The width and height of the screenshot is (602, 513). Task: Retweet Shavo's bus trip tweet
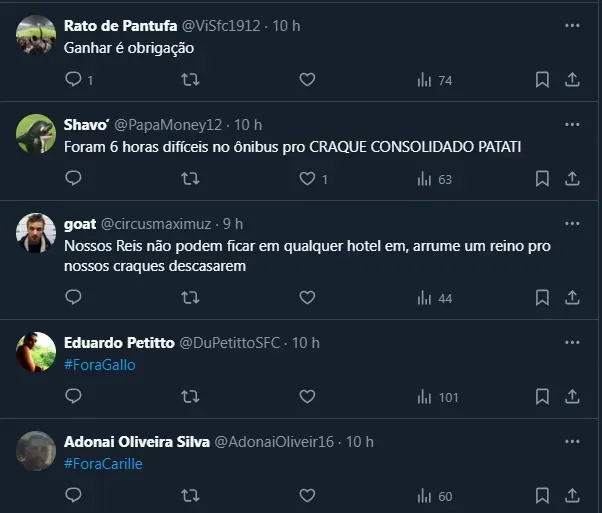pos(190,179)
